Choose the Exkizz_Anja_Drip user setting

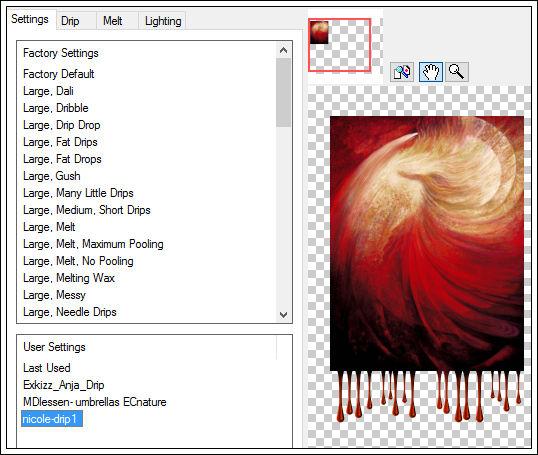pyautogui.click(x=64, y=385)
